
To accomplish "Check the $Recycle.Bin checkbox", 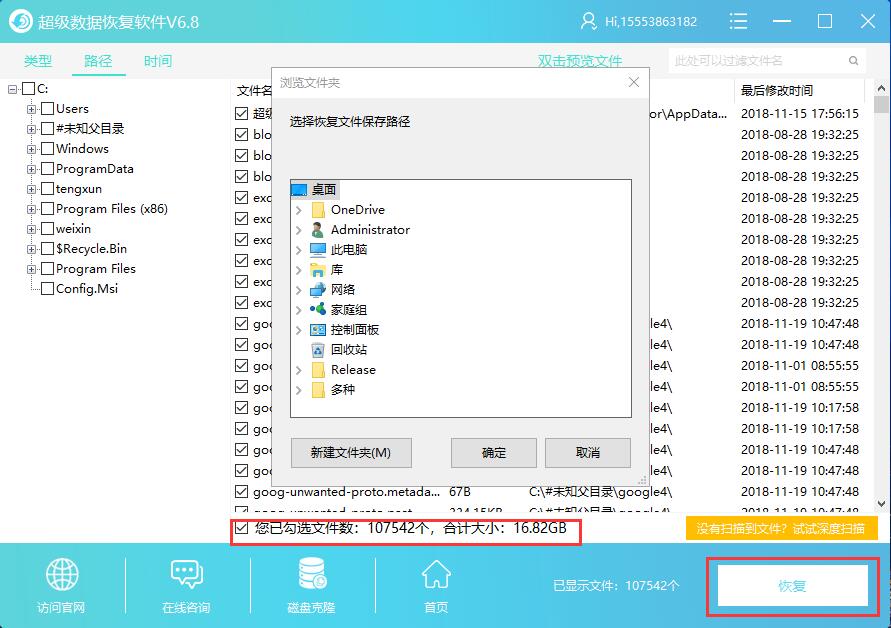I will (48, 249).
